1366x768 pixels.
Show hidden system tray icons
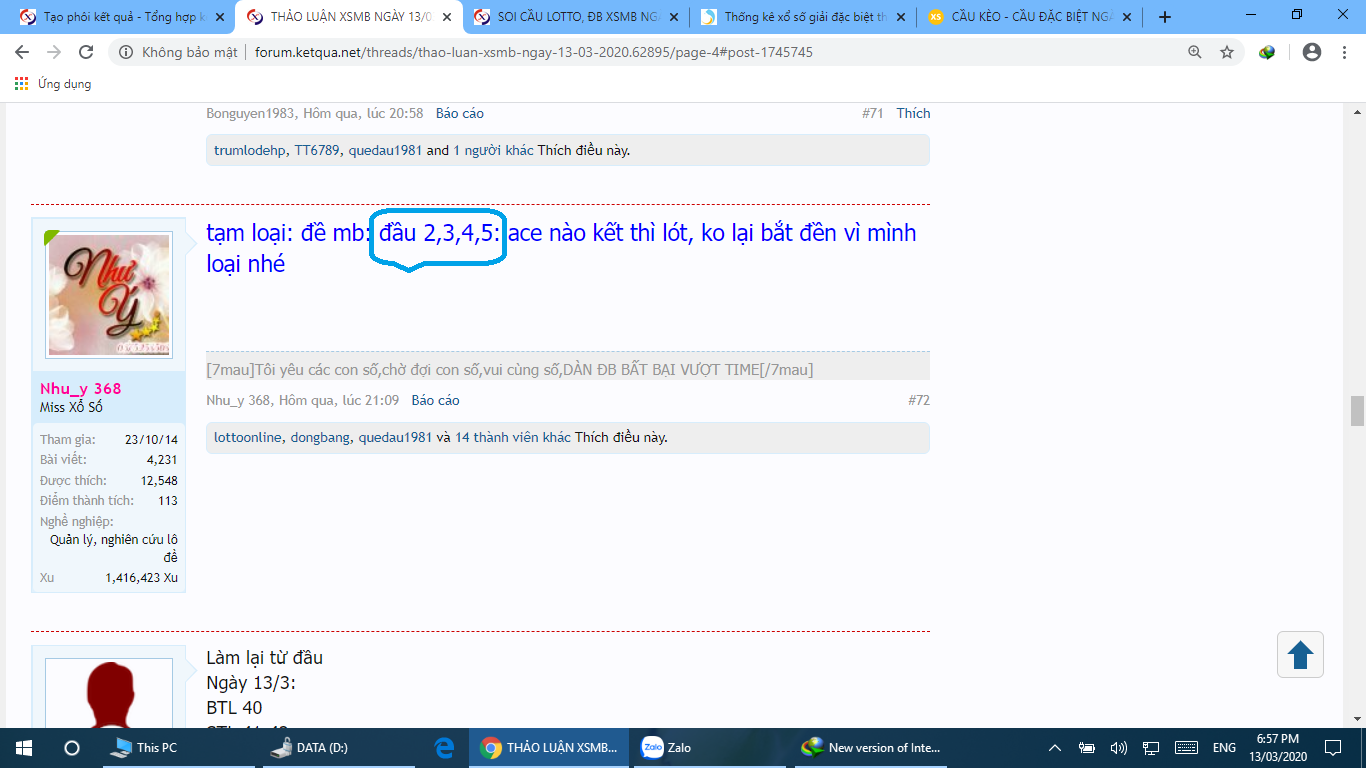click(x=1054, y=747)
